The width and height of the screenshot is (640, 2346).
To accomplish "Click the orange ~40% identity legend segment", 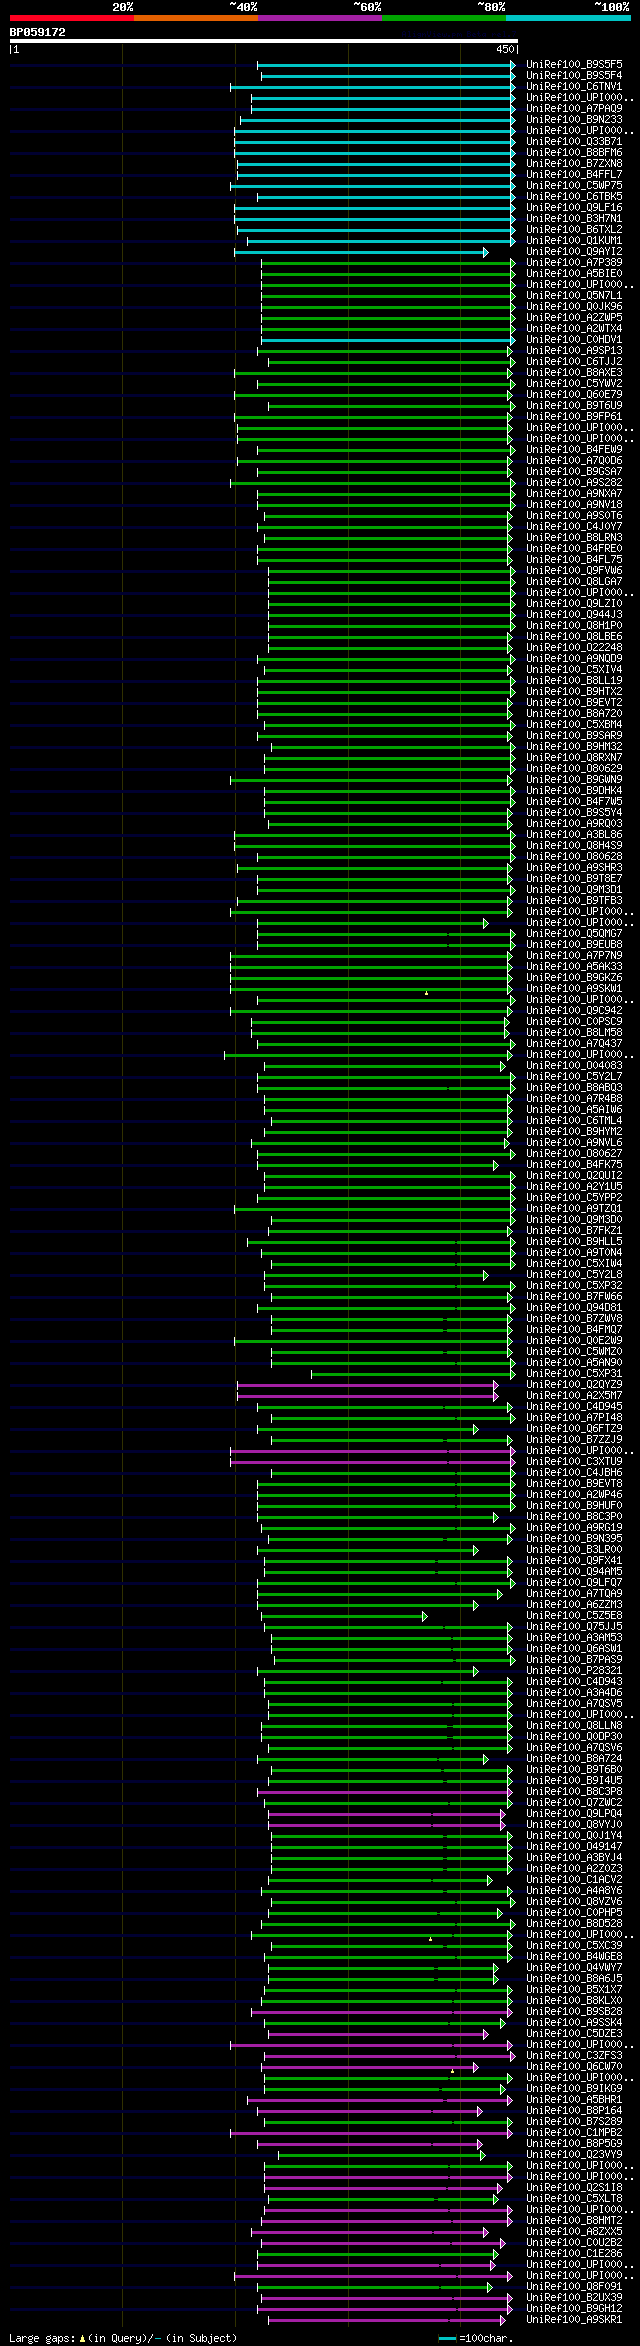I will [x=196, y=17].
